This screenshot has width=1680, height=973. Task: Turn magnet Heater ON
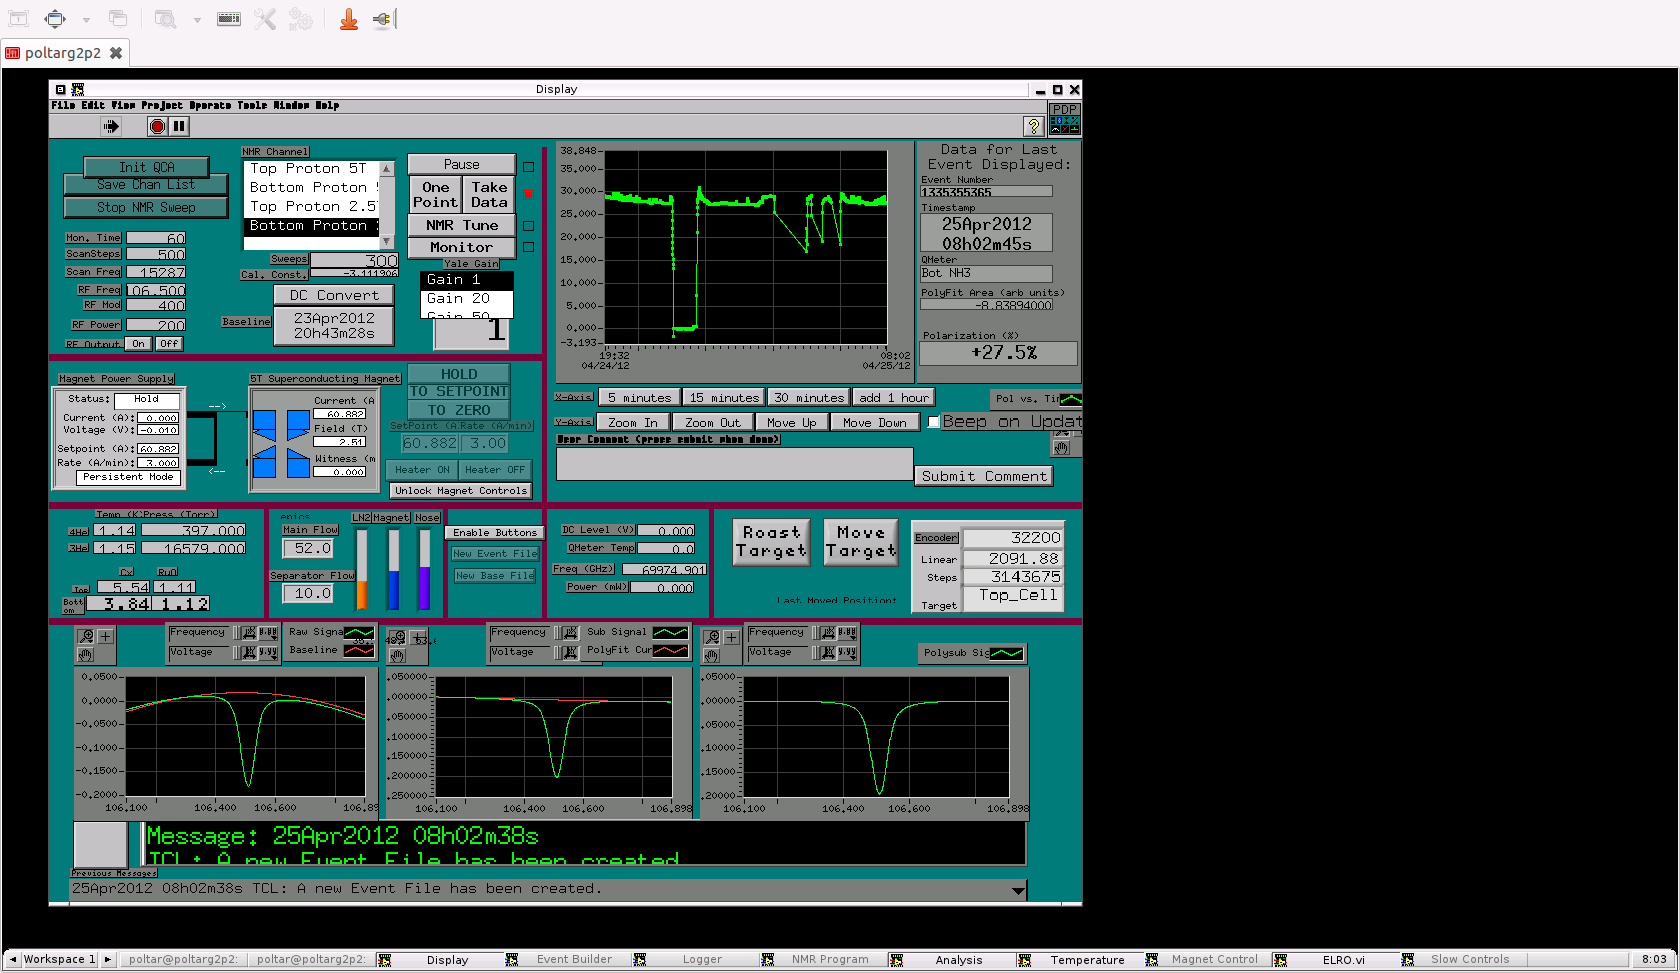422,470
